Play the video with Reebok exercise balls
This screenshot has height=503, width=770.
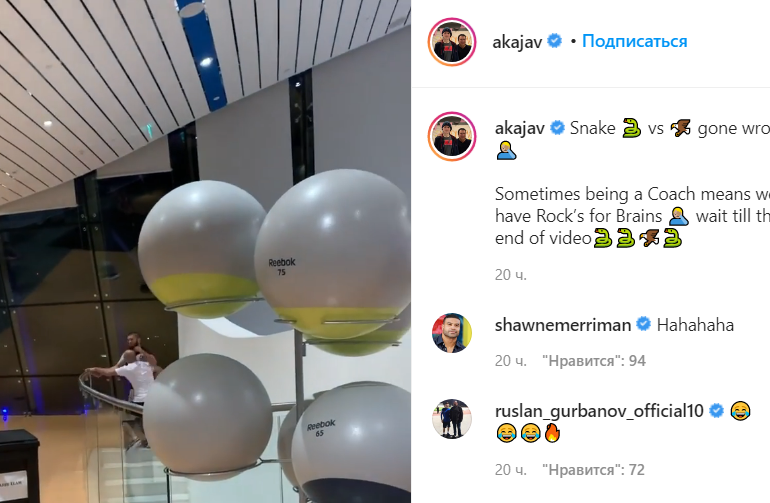[205, 252]
